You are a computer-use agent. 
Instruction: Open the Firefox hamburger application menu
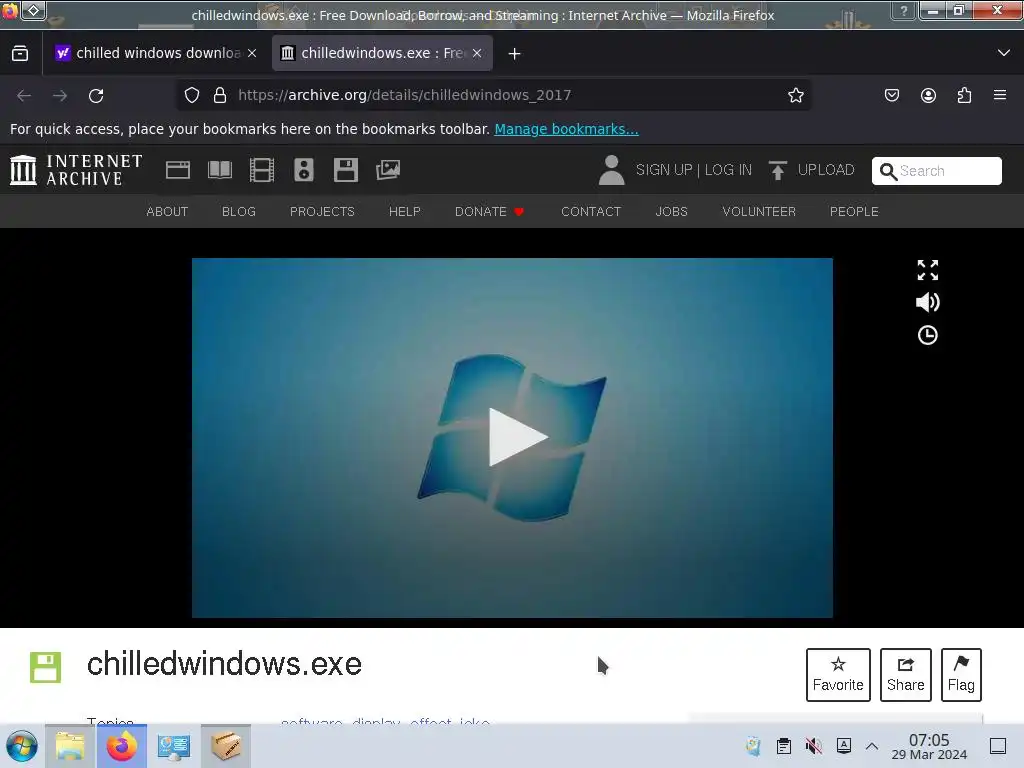[1000, 95]
